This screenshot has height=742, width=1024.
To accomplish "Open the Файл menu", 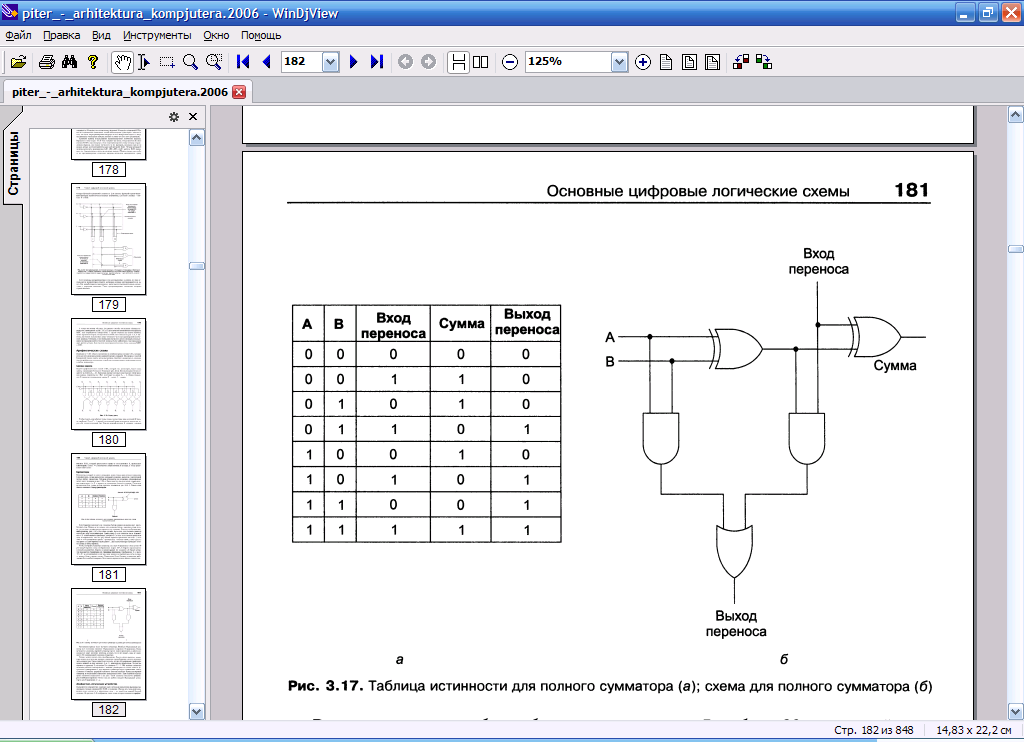I will pyautogui.click(x=18, y=35).
